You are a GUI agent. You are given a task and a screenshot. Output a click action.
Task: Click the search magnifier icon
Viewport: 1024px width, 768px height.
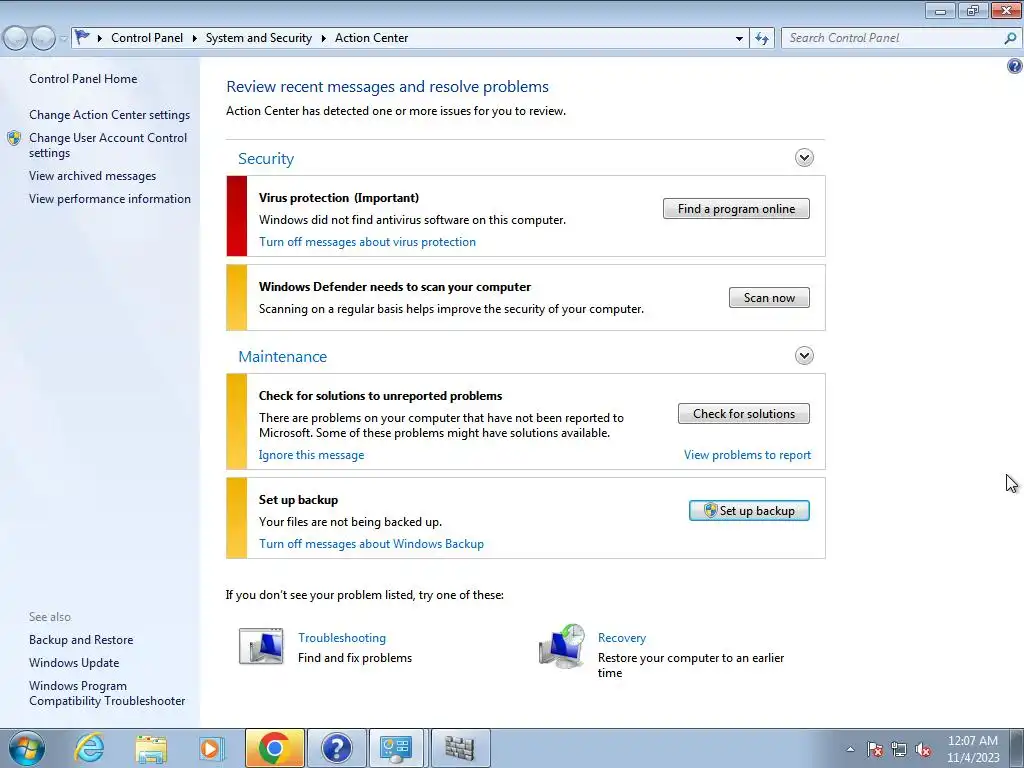(1010, 38)
